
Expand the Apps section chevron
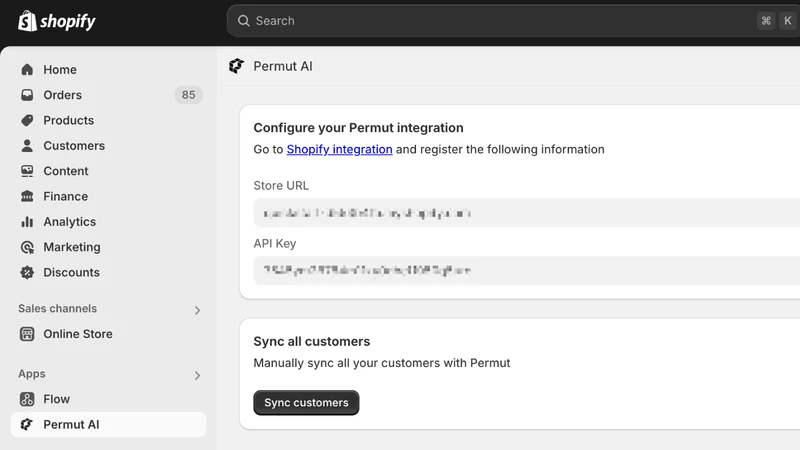pyautogui.click(x=197, y=376)
